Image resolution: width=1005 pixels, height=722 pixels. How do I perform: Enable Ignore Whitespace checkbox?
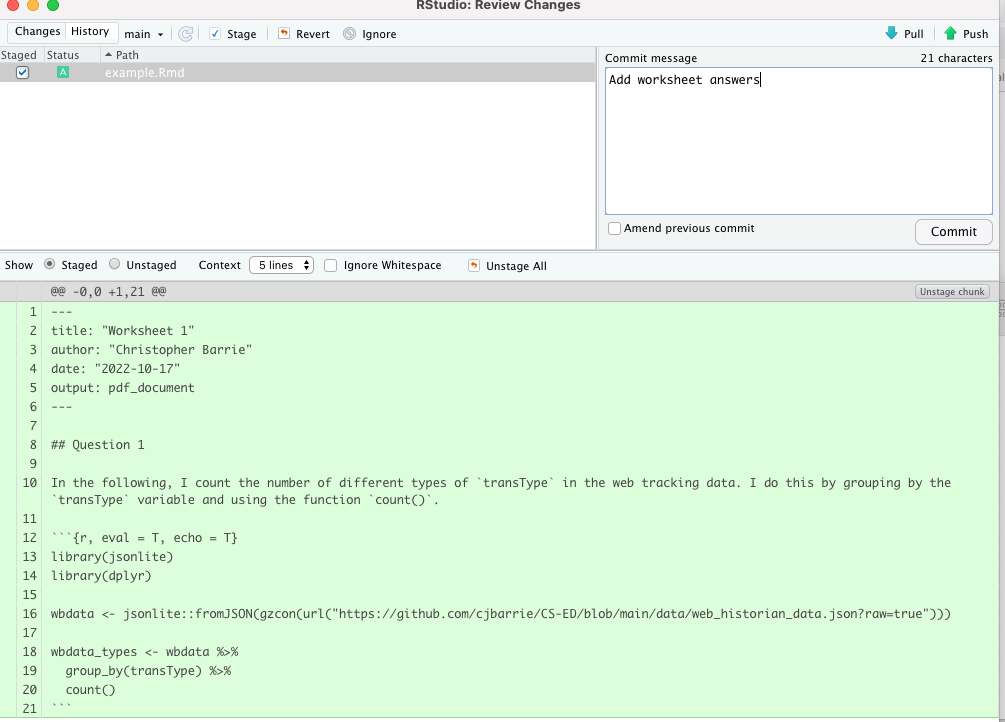tap(331, 265)
